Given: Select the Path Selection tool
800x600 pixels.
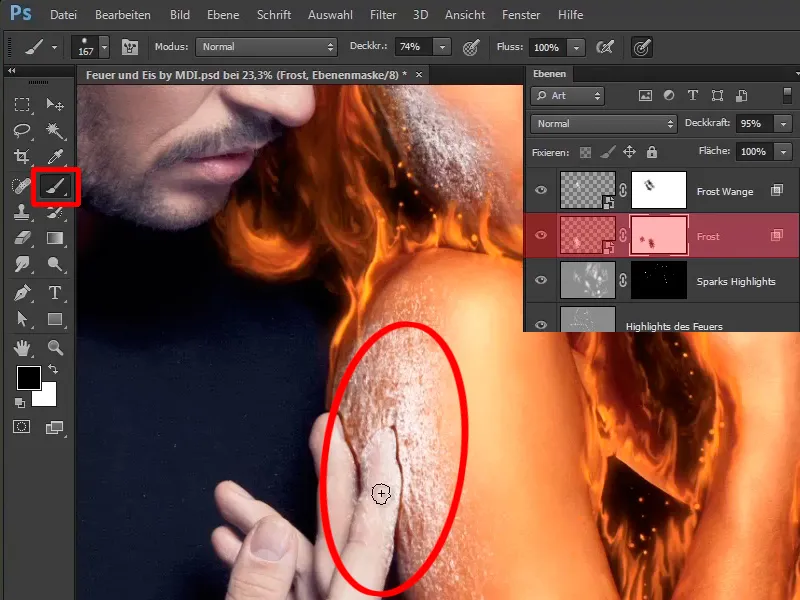Looking at the screenshot, I should tap(22, 319).
